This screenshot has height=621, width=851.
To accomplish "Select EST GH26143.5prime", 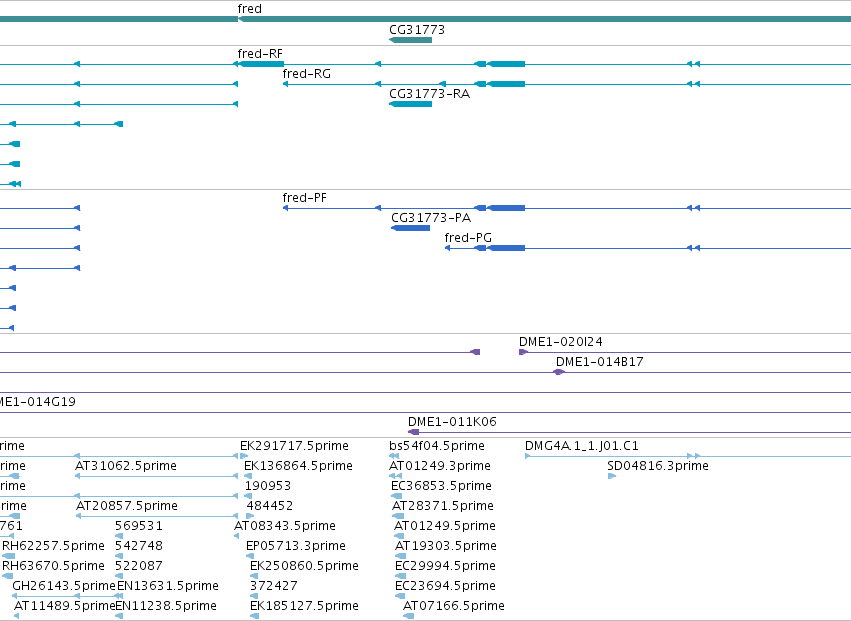I will pos(64,586).
